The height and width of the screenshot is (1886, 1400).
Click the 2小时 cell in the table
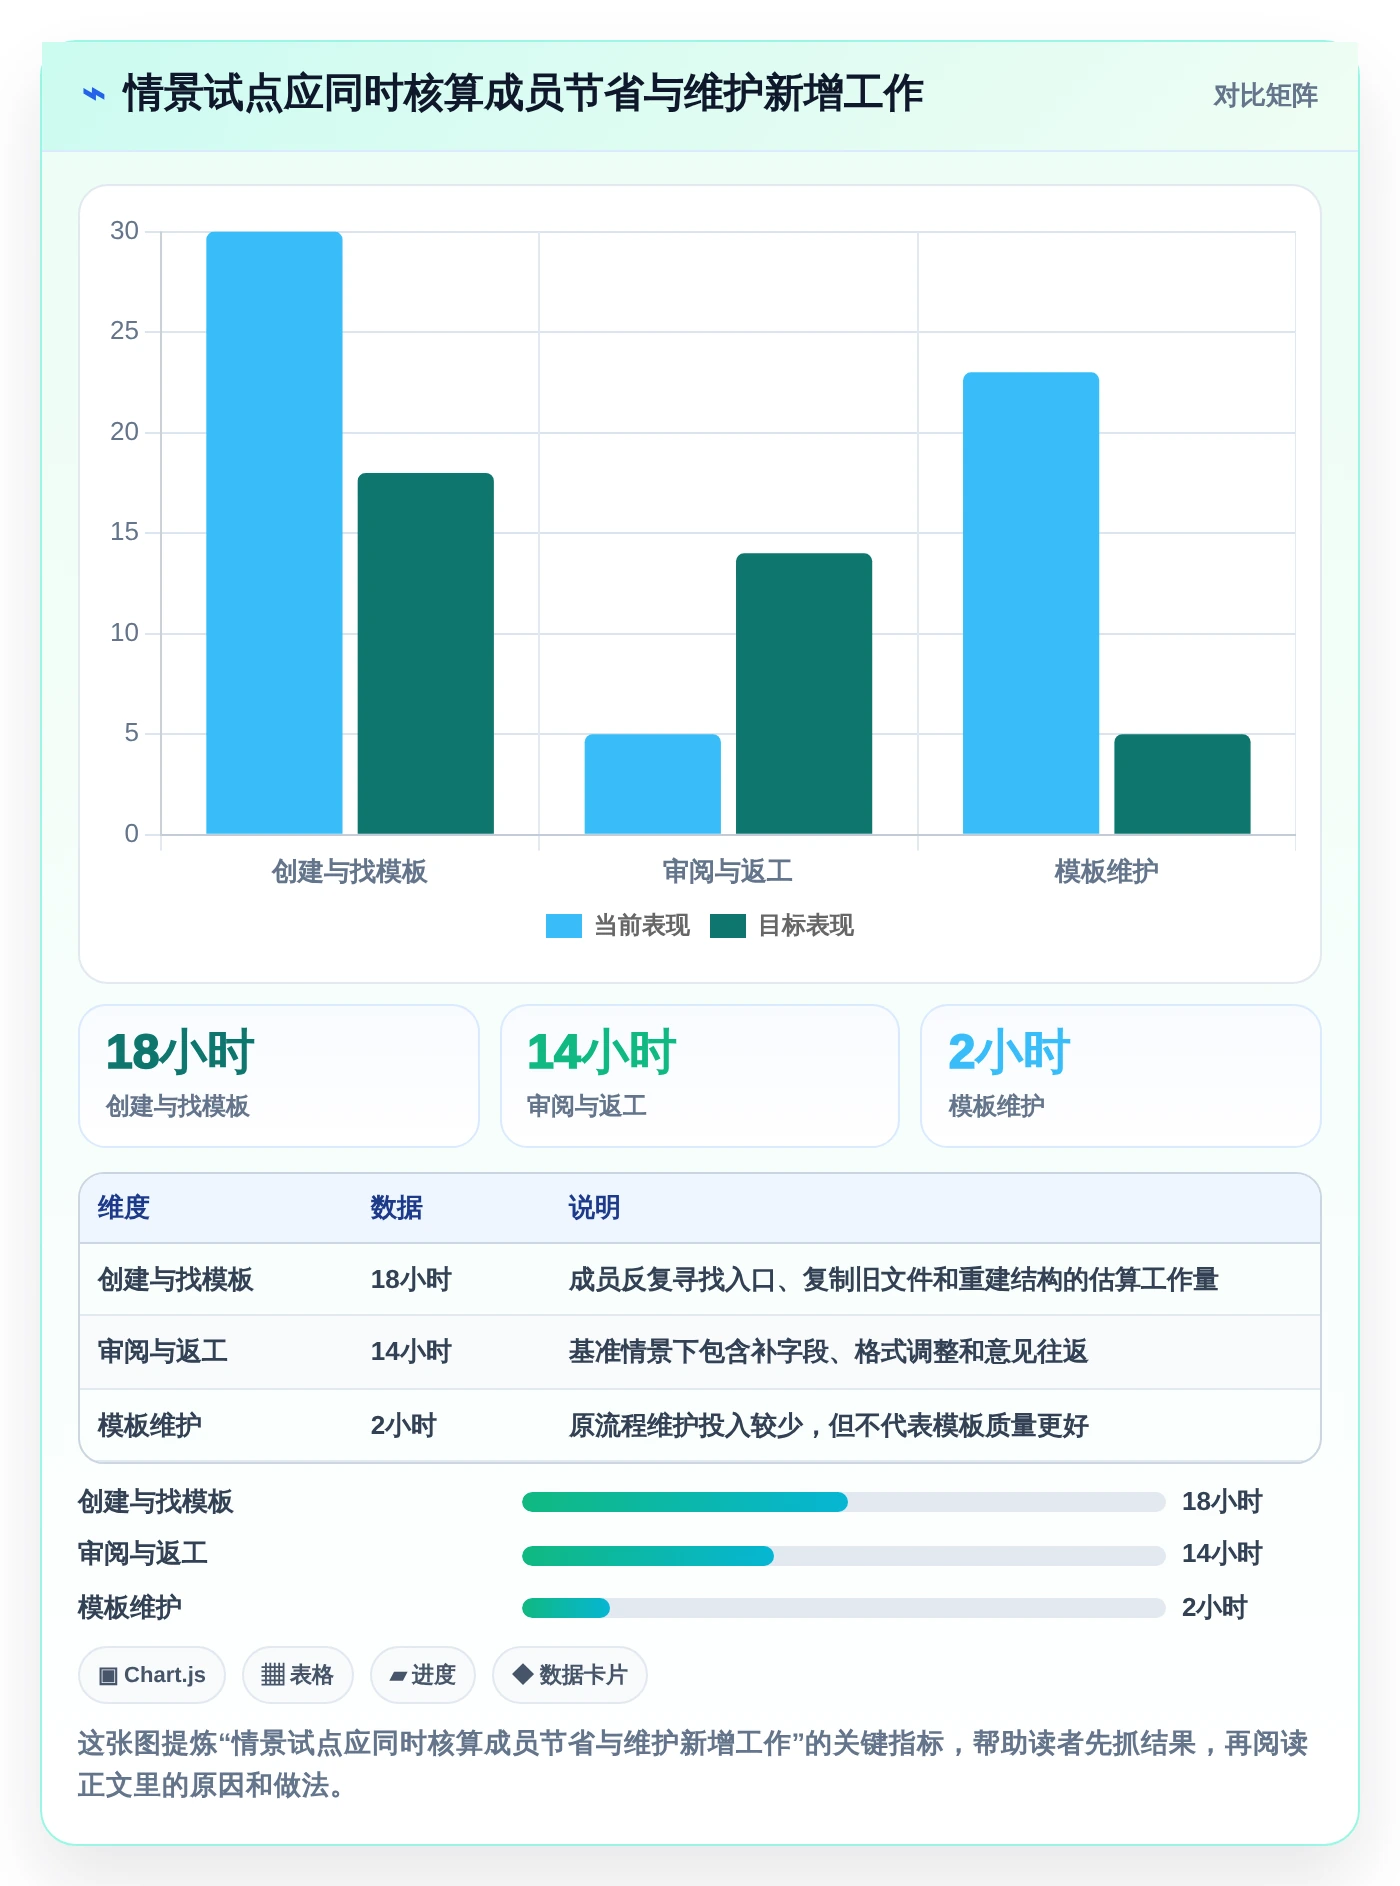(x=404, y=1425)
